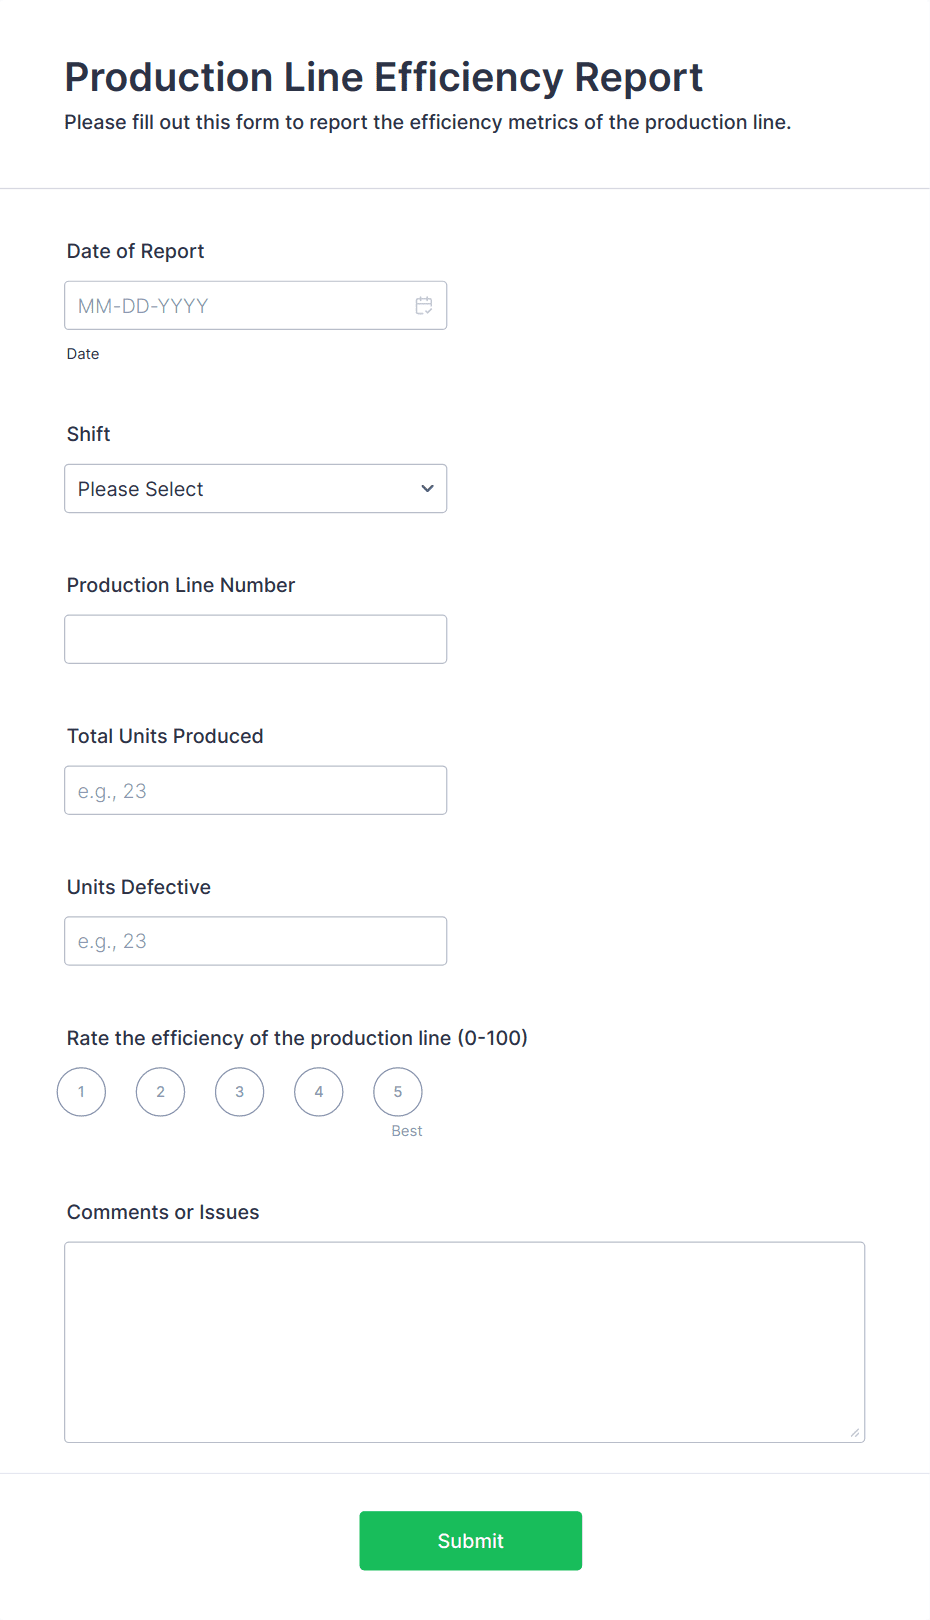930x1620 pixels.
Task: Grab the textarea resize handle corner
Action: click(x=855, y=1433)
